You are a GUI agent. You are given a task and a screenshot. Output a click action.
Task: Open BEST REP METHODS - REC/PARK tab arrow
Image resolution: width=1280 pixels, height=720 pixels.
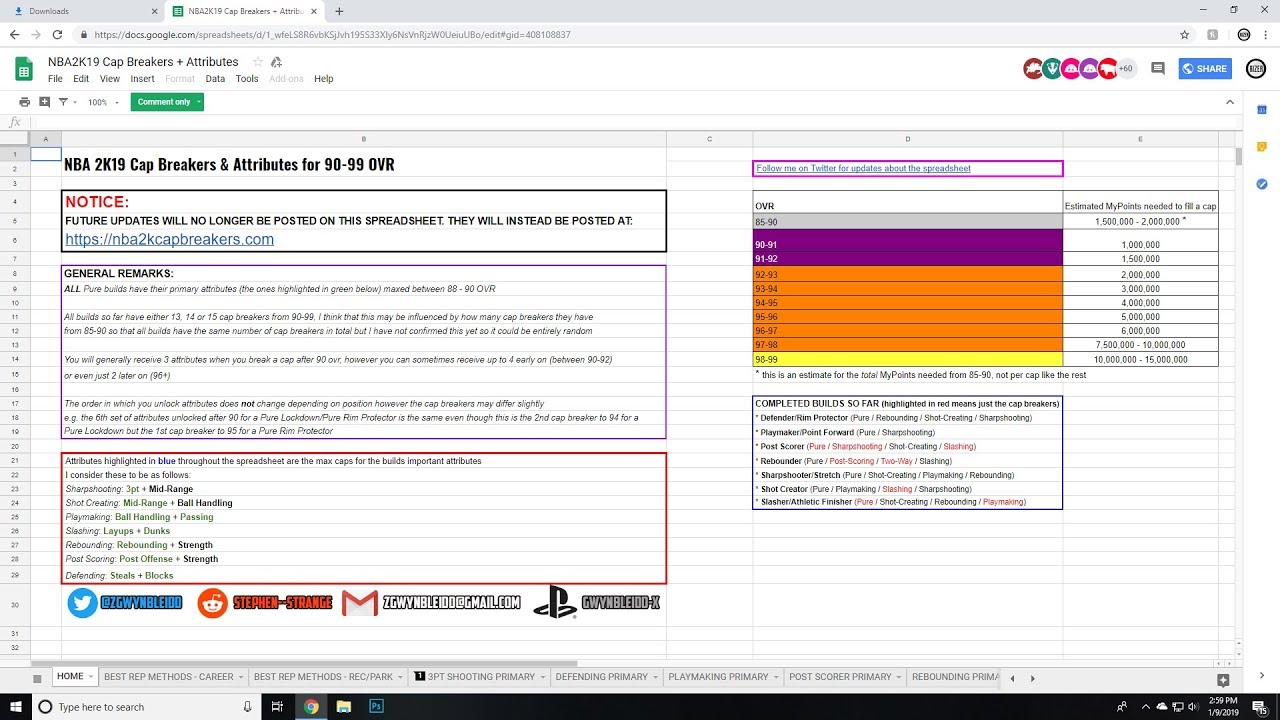pos(400,677)
